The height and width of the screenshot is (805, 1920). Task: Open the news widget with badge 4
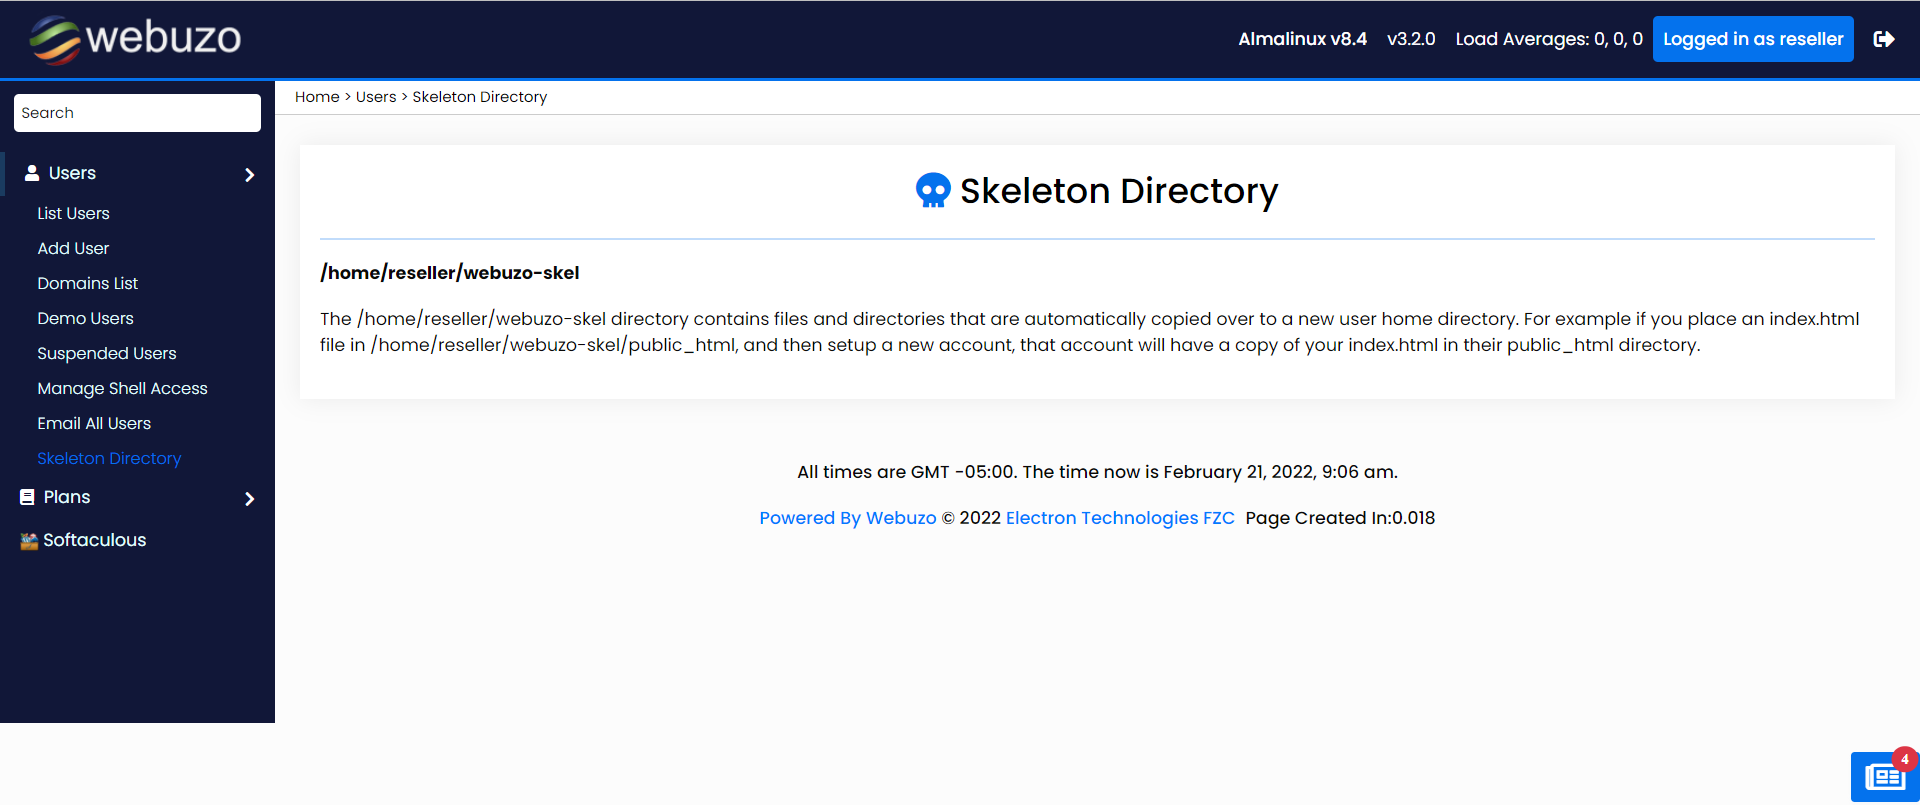(x=1884, y=776)
